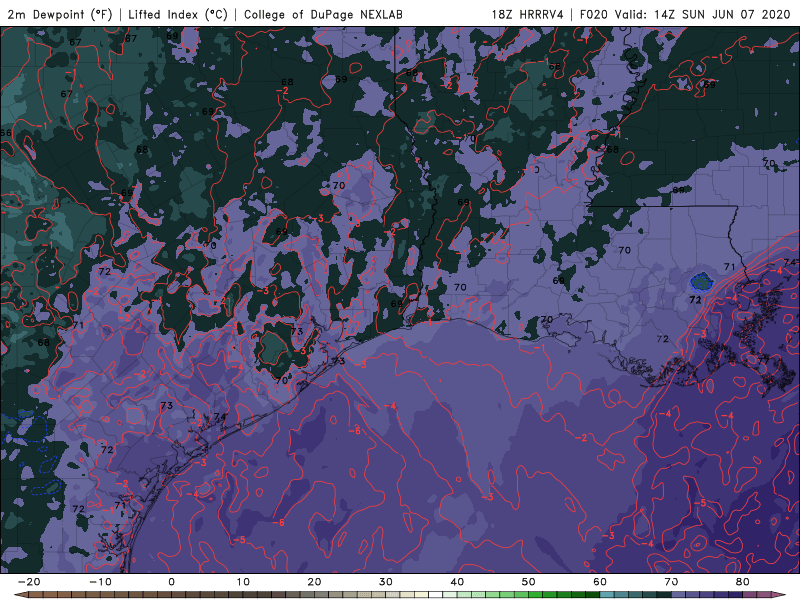Click the "F020 Valid: 14Z SUN JUN 07 2020" text

point(685,14)
